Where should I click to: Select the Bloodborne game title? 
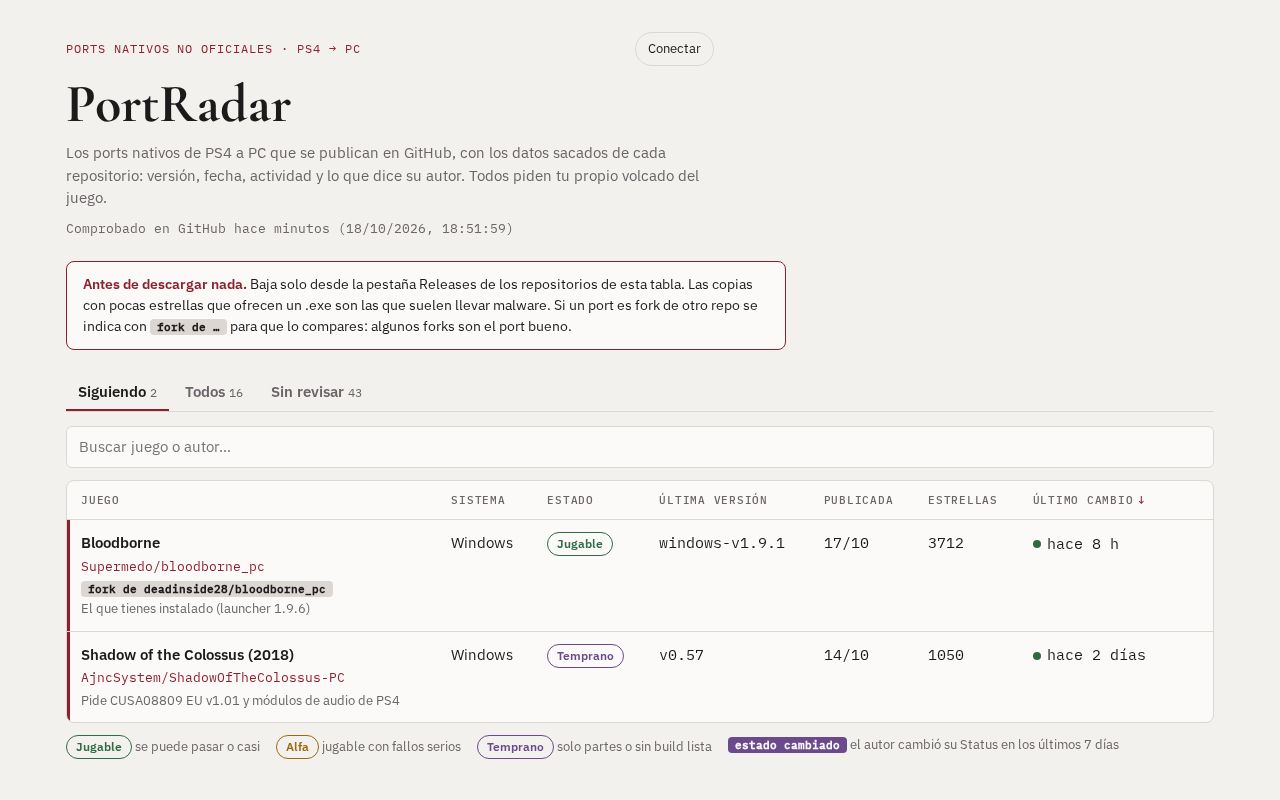[x=120, y=543]
